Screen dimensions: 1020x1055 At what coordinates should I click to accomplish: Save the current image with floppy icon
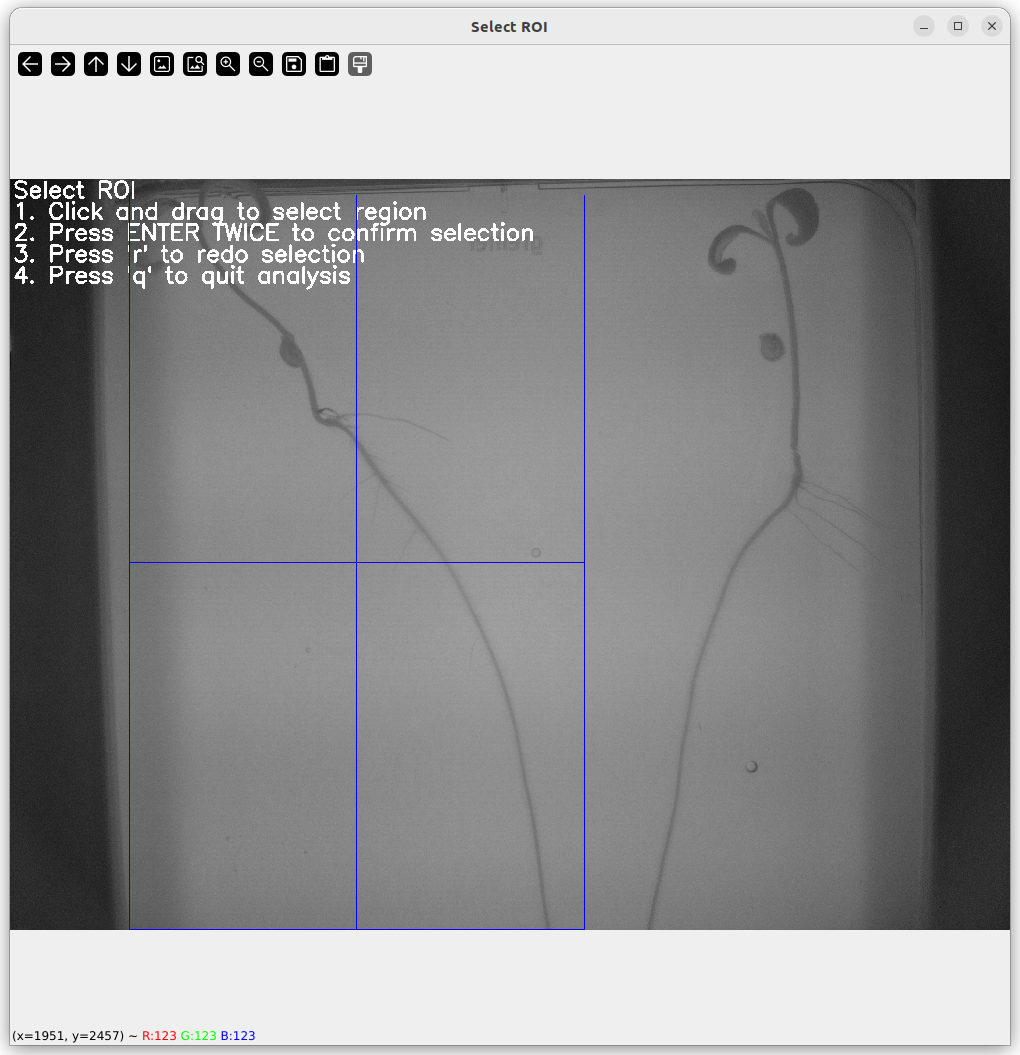pyautogui.click(x=294, y=64)
